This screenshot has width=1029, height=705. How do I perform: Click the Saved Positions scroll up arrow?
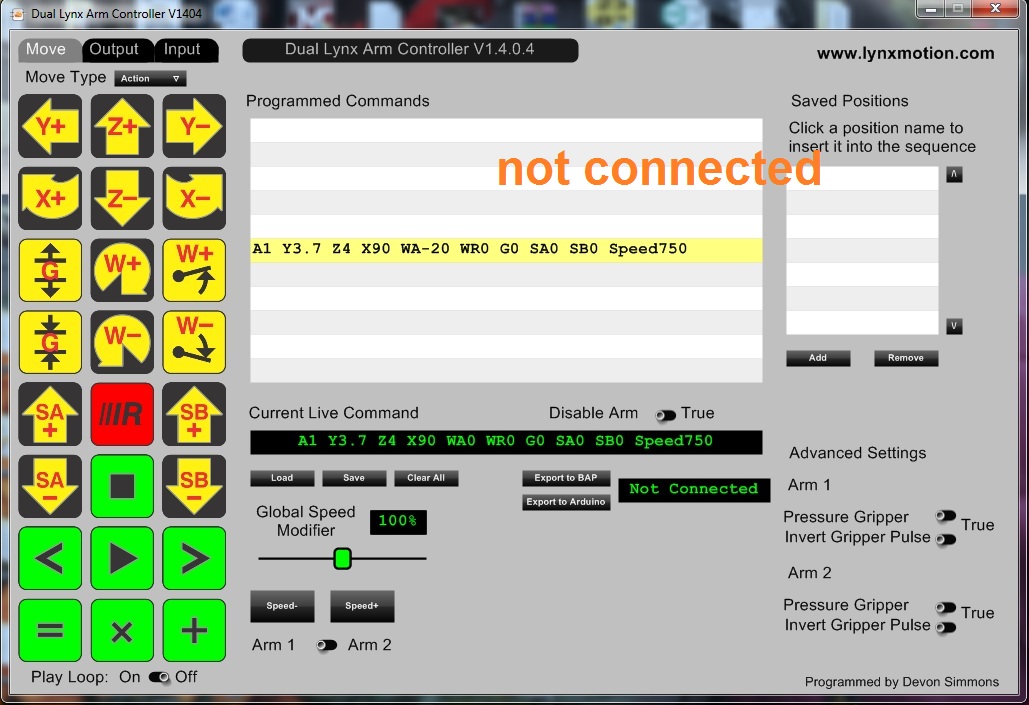954,175
